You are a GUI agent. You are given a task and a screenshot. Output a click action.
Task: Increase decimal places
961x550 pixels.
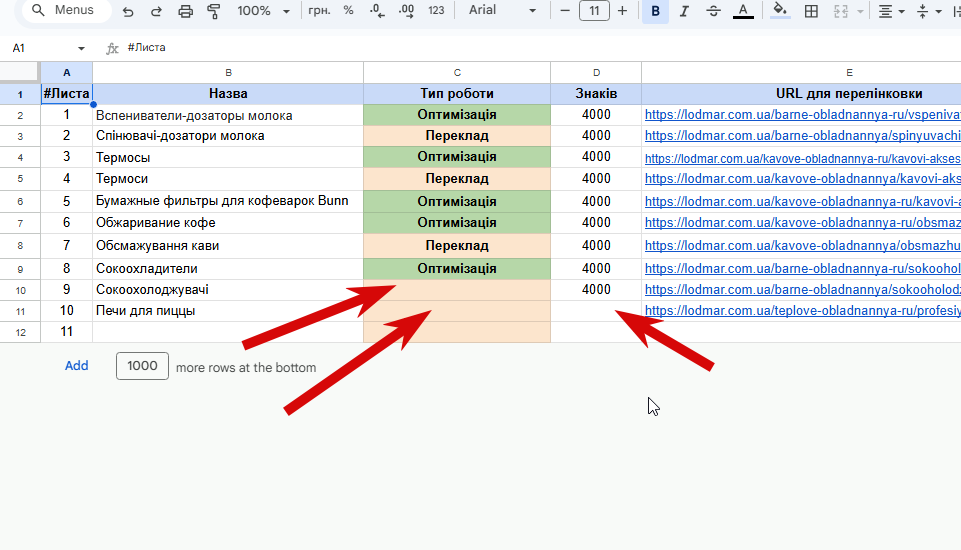click(x=406, y=11)
